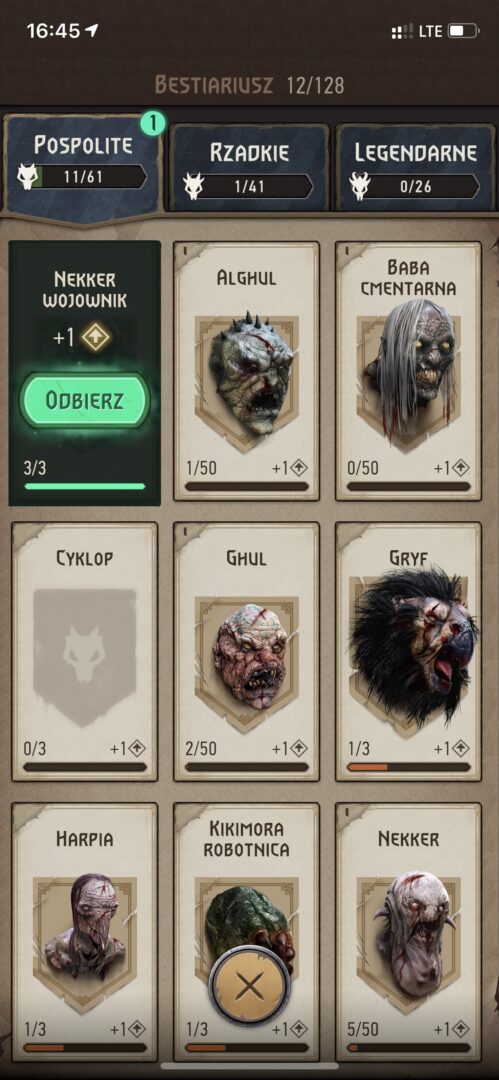Tap the Odbierz reward button
Screen dimensions: 499x1080
[x=84, y=401]
